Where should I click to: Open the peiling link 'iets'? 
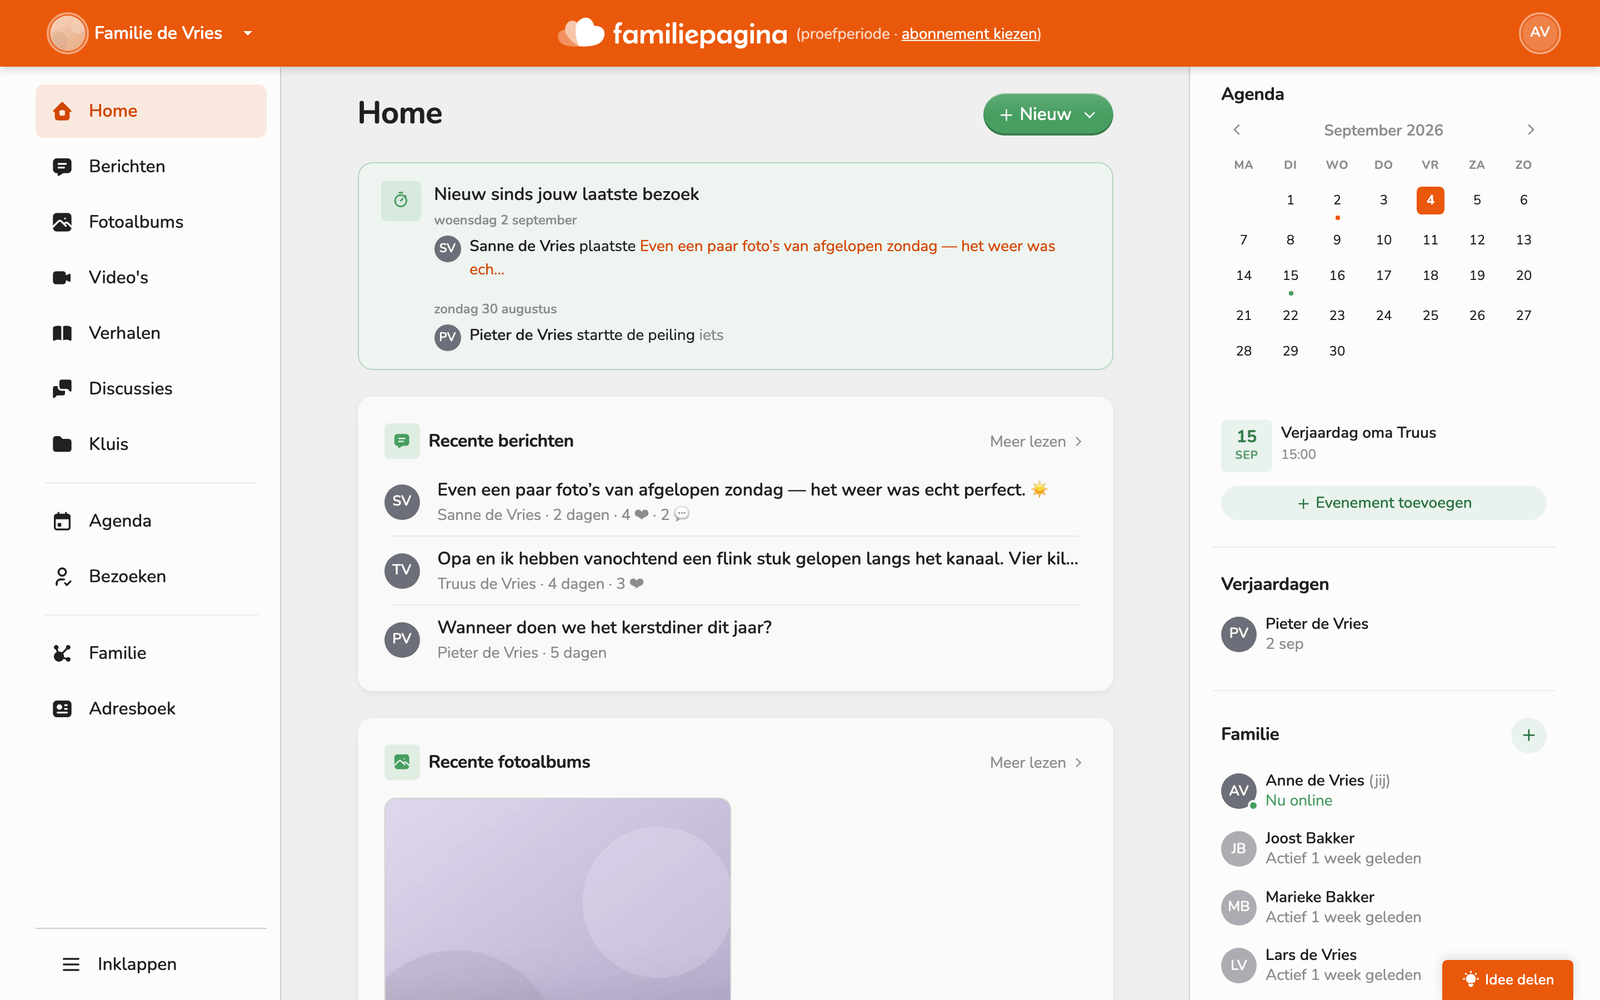[711, 335]
